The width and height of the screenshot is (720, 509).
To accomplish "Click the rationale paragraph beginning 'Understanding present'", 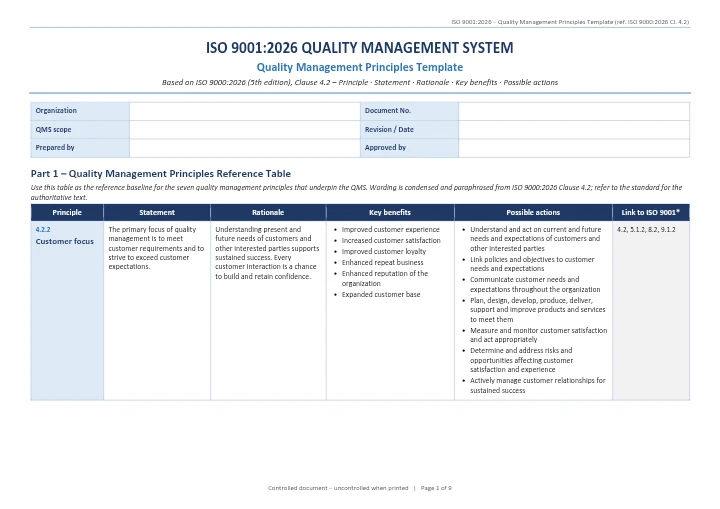I will click(267, 253).
